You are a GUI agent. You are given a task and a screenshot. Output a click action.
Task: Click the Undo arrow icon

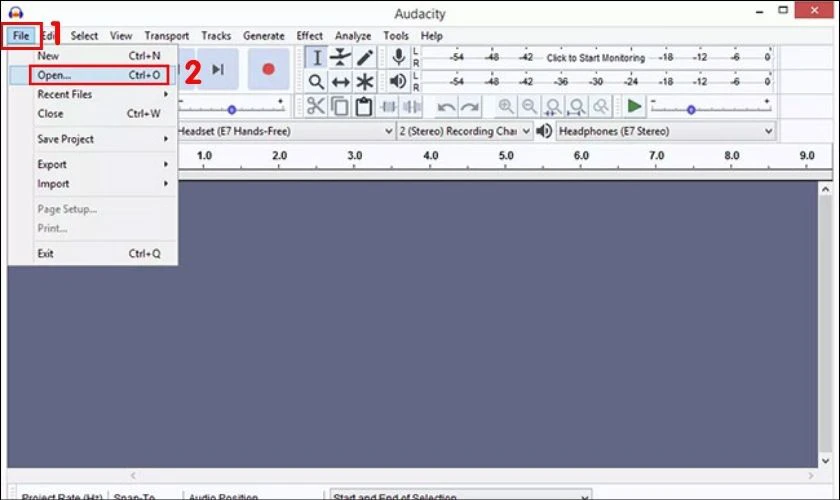(446, 107)
